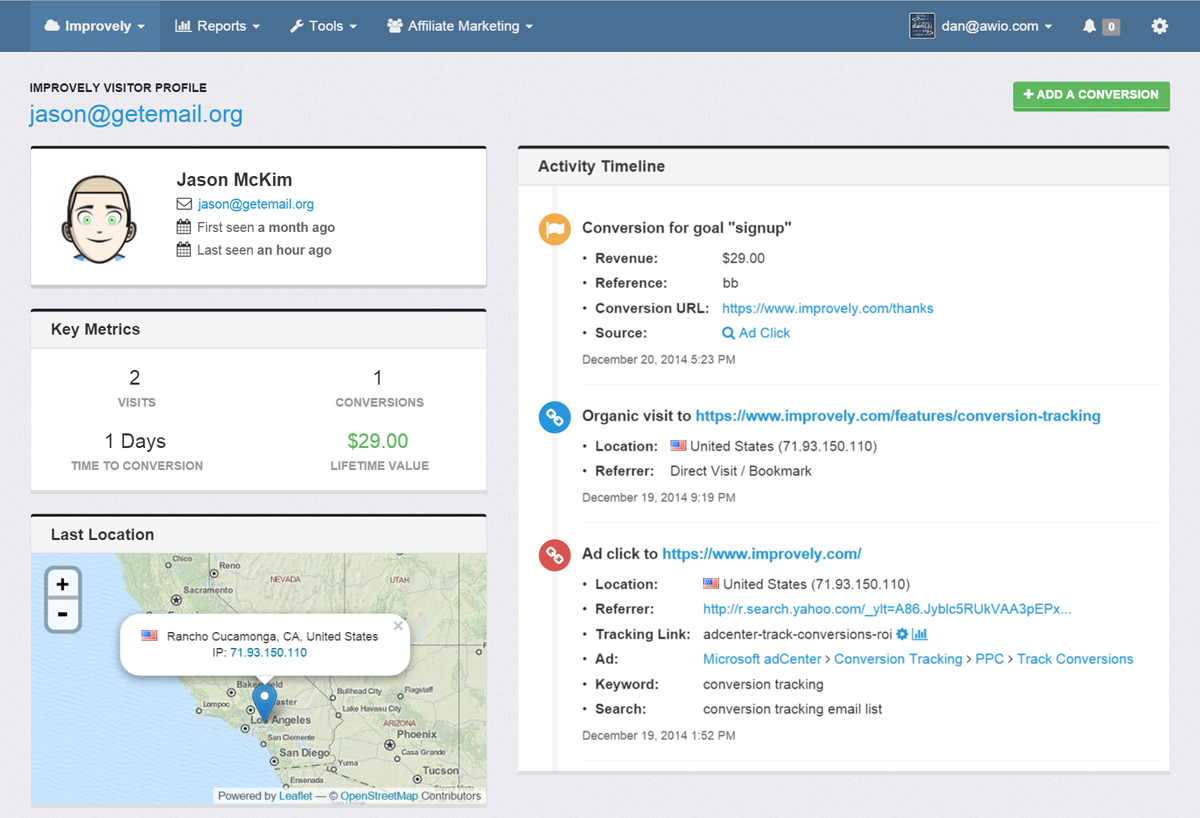Click gear icon beside adcenter-track-conversions-roi
The width and height of the screenshot is (1200, 818).
coord(902,634)
